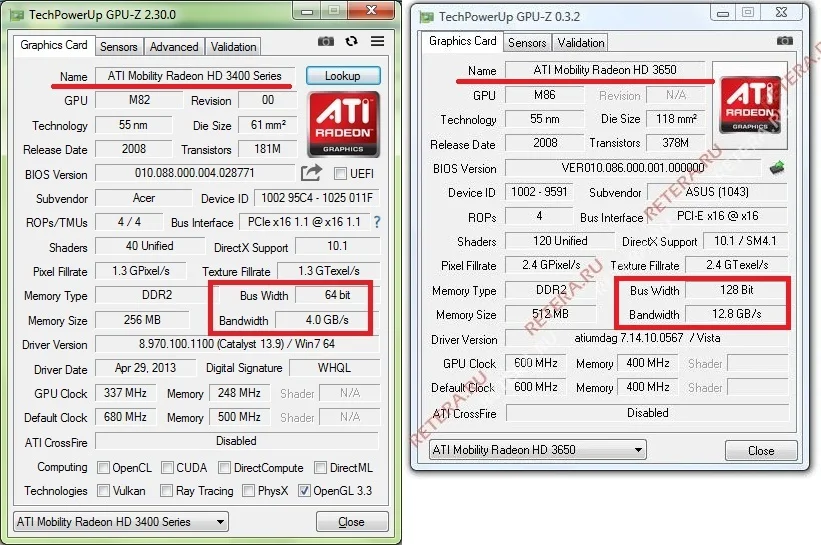Click Driver Version atiumdag 7.14.10.0567 field
The height and width of the screenshot is (545, 821).
point(647,338)
